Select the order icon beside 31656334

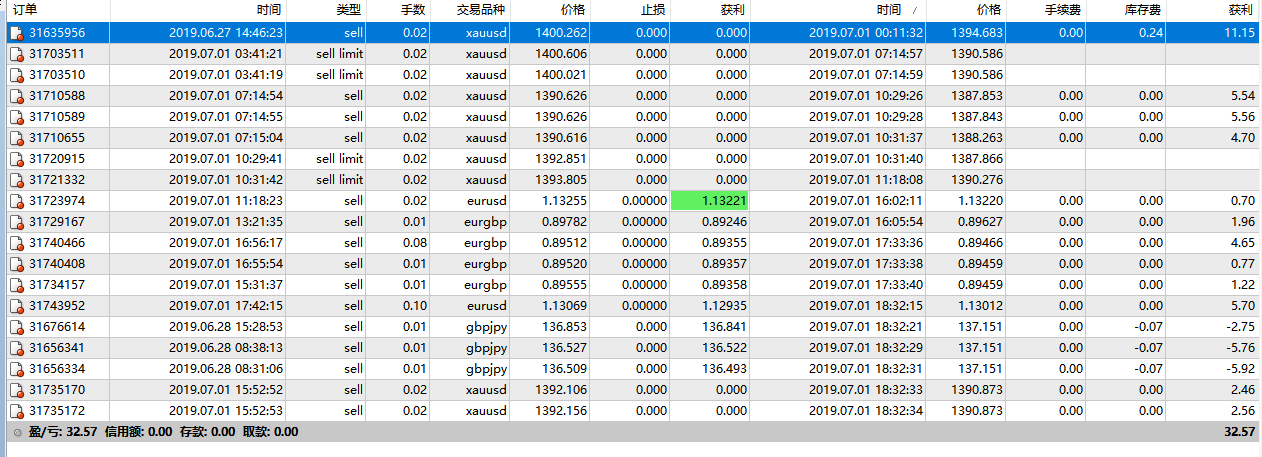[x=16, y=369]
